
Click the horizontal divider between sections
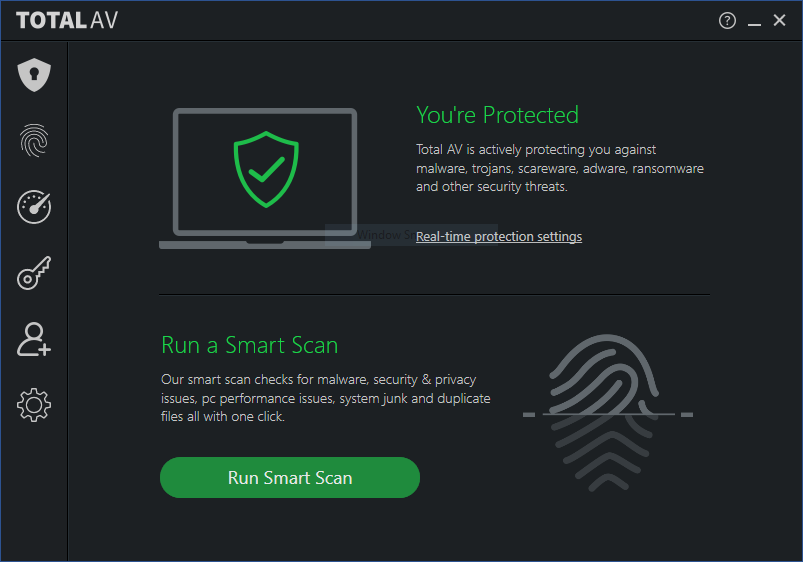coord(434,295)
